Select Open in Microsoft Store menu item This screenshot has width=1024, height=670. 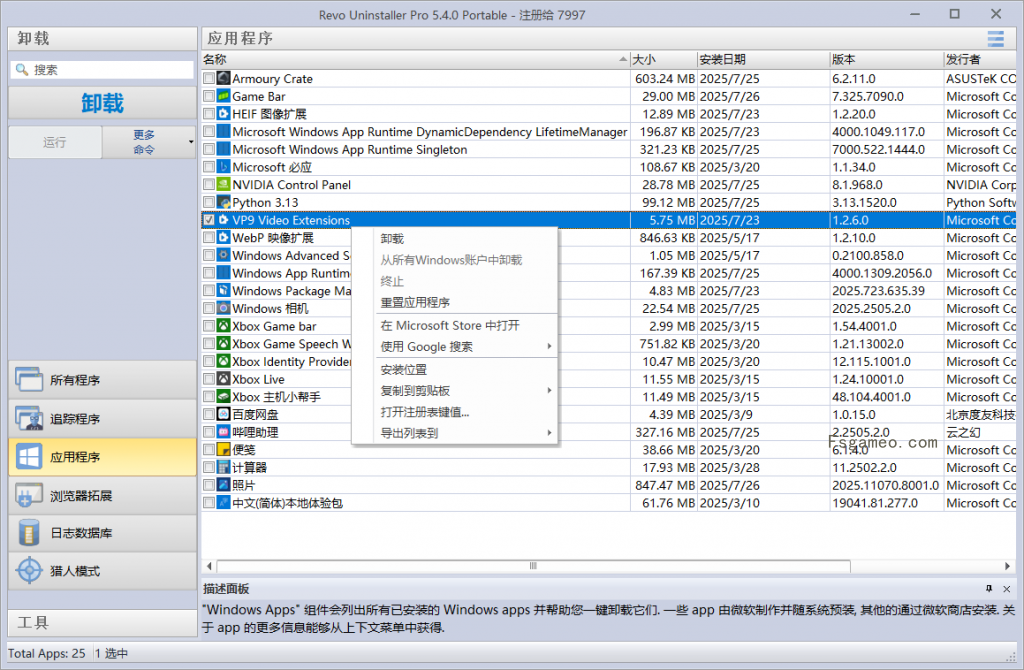[x=450, y=326]
